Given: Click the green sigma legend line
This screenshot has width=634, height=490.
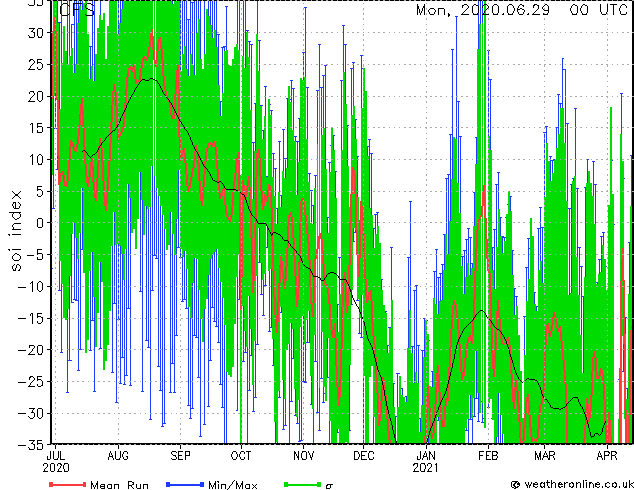Looking at the screenshot, I should pos(303,484).
